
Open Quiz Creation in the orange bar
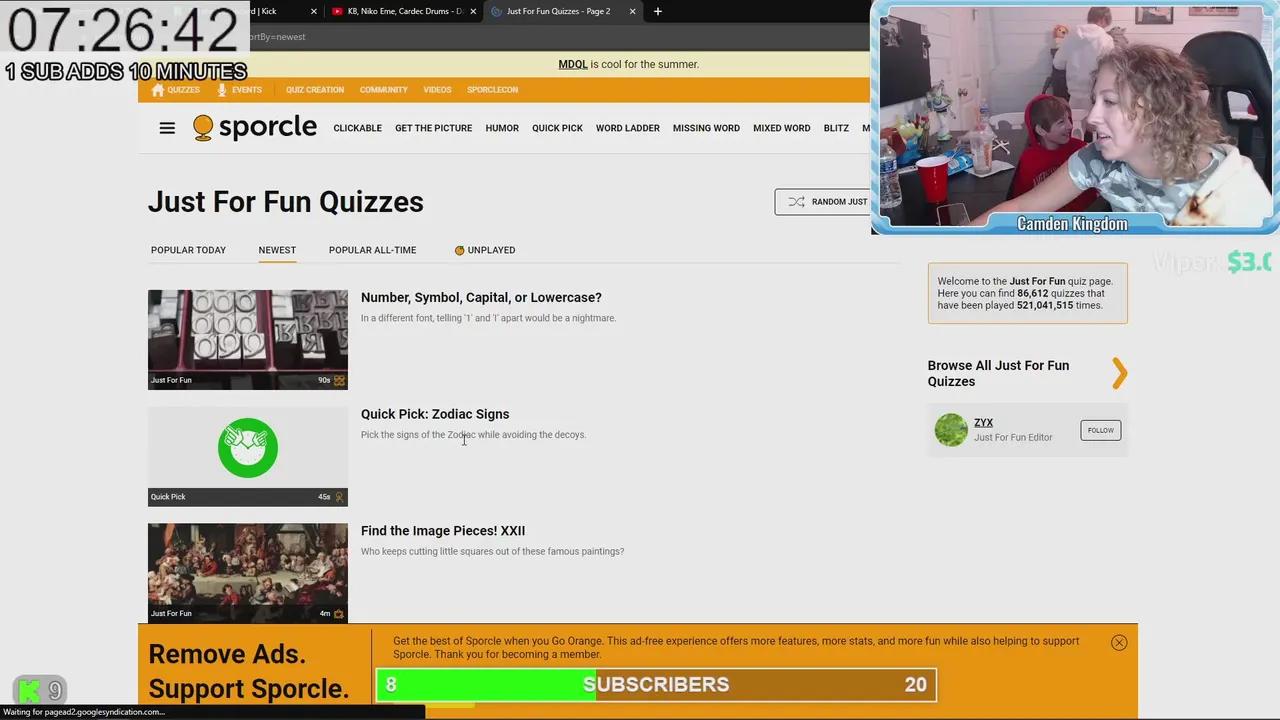[315, 90]
